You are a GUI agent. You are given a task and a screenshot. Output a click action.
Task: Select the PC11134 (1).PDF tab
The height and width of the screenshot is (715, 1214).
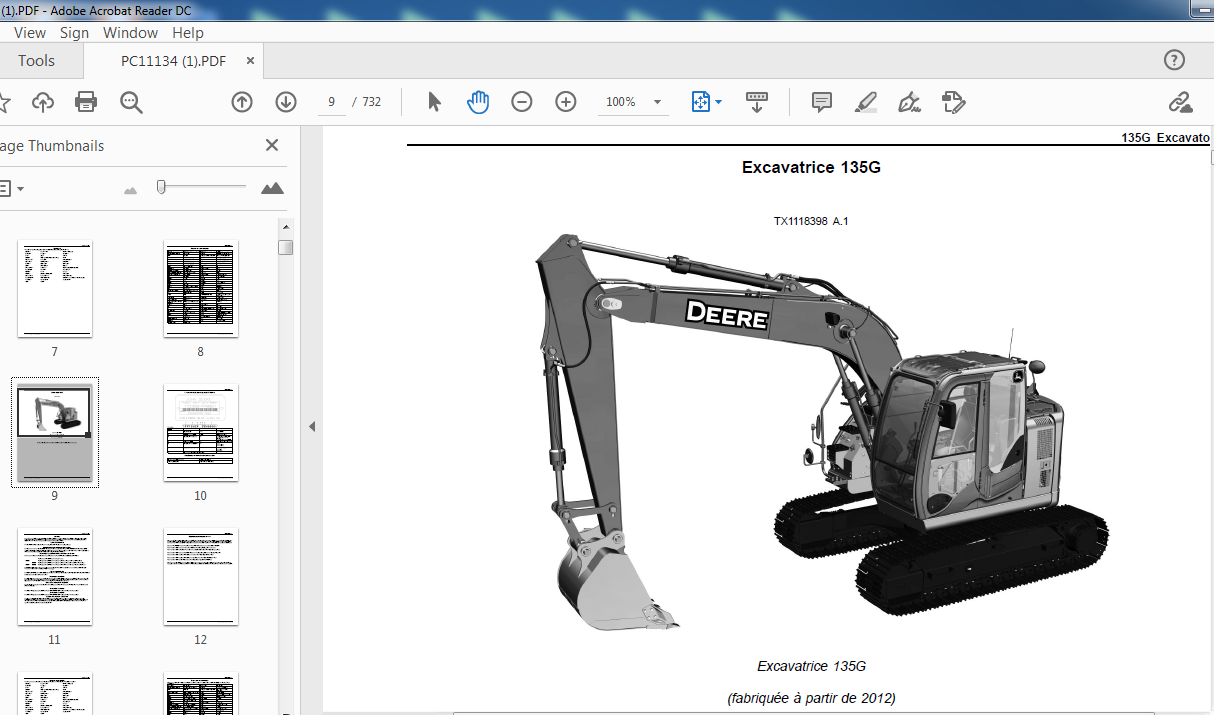click(x=173, y=61)
